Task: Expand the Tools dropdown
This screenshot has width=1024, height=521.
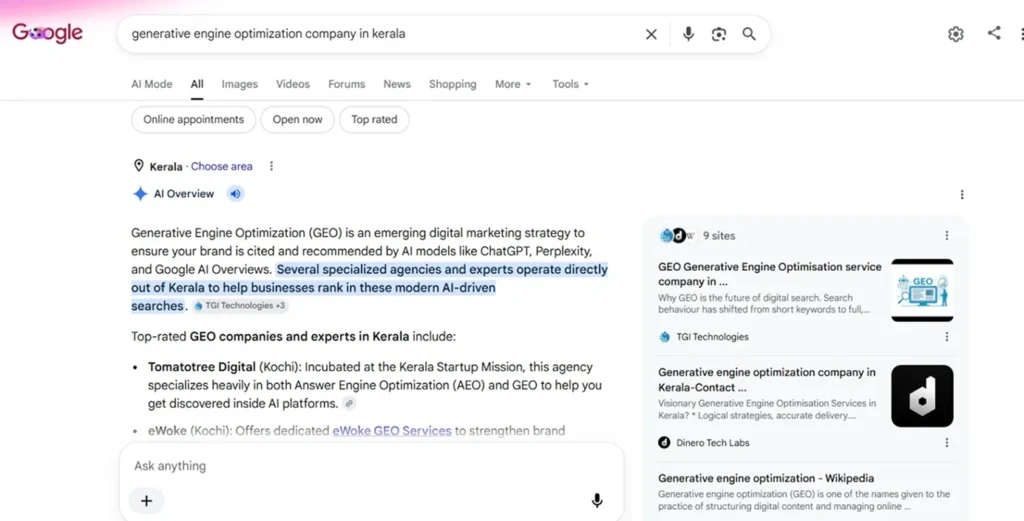Action: [570, 84]
